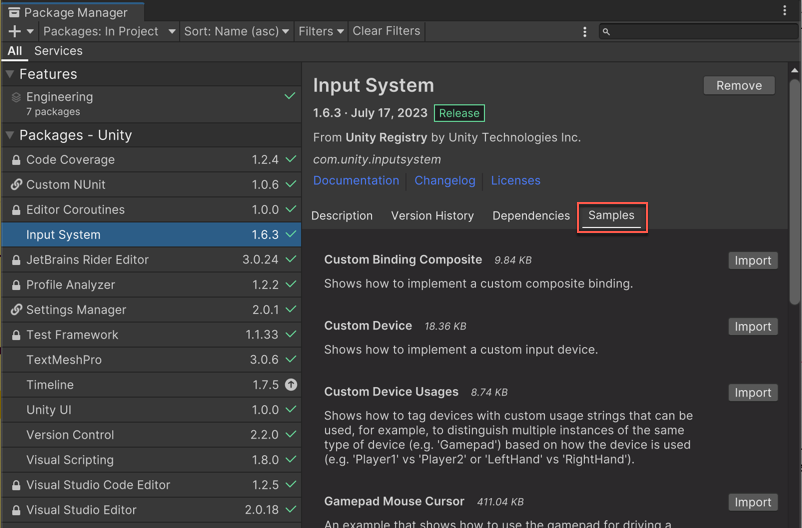
Task: Click the Engineering feature stack icon
Action: coord(16,98)
